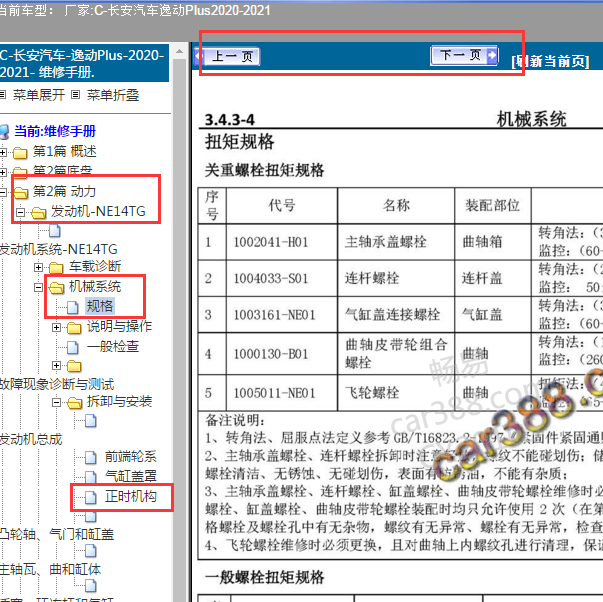Open the 气缸盖罩 page
Image resolution: width=603 pixels, height=602 pixels.
[x=131, y=476]
